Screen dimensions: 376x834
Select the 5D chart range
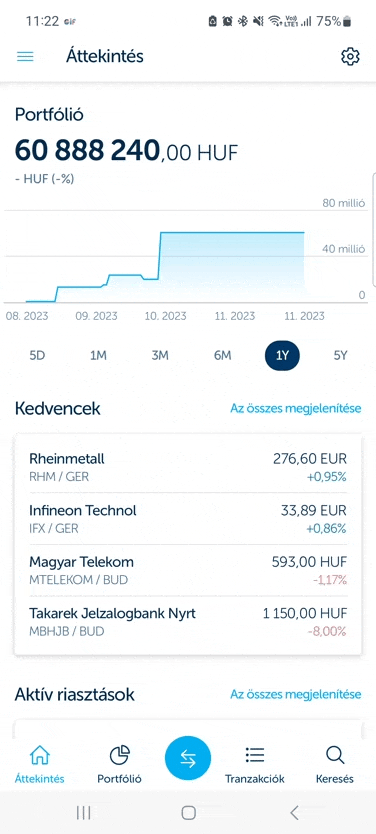coord(37,356)
